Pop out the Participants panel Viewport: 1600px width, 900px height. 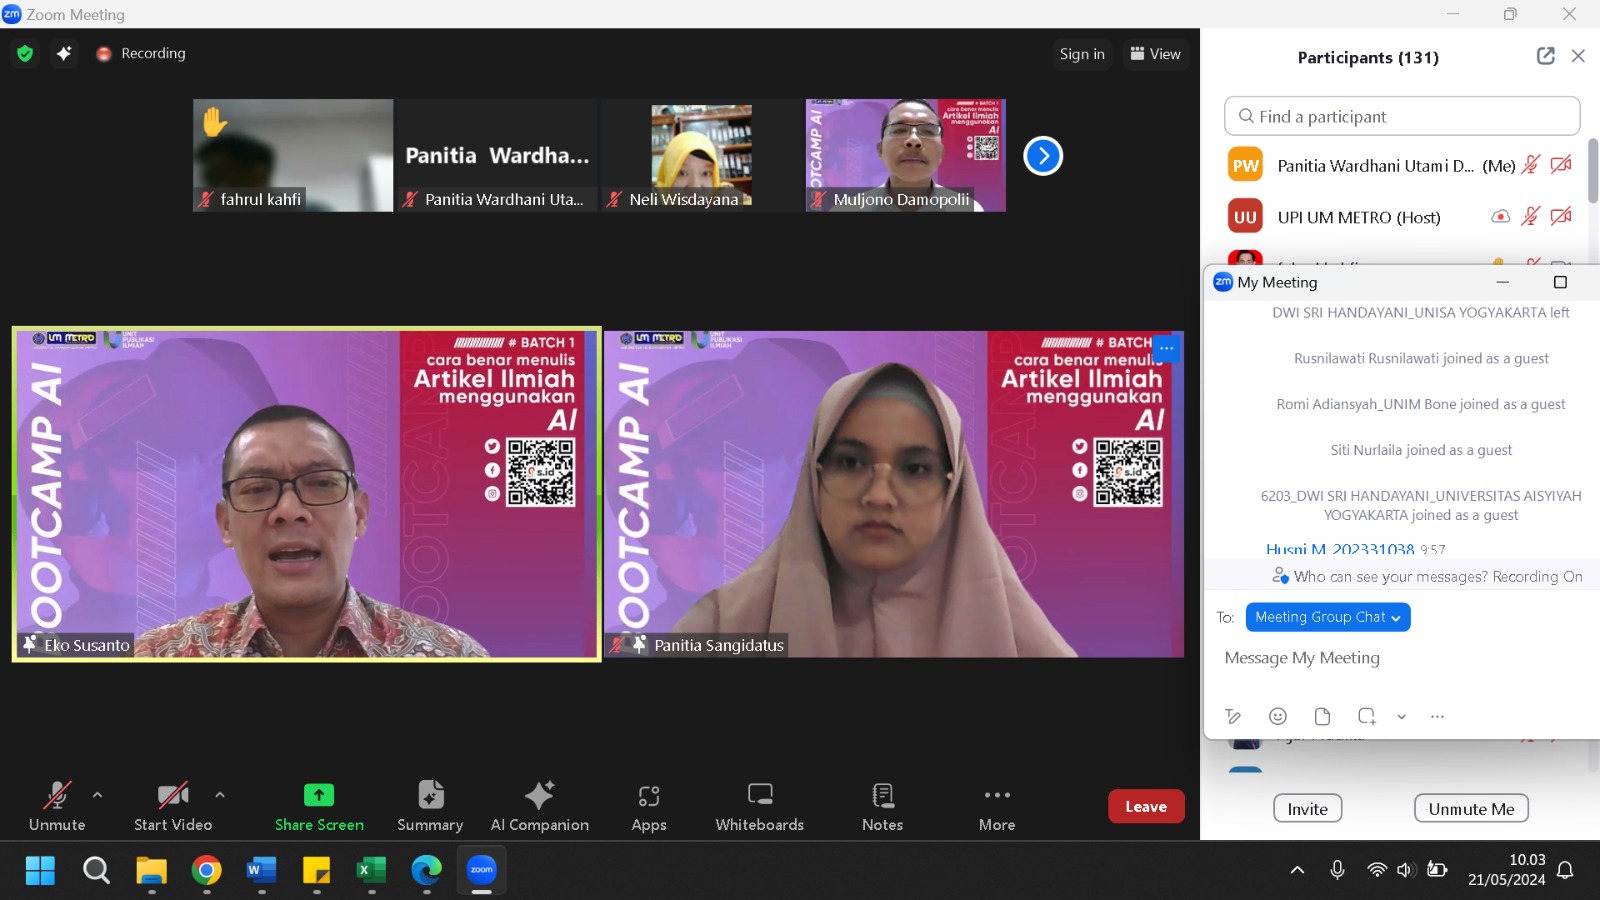coord(1545,56)
